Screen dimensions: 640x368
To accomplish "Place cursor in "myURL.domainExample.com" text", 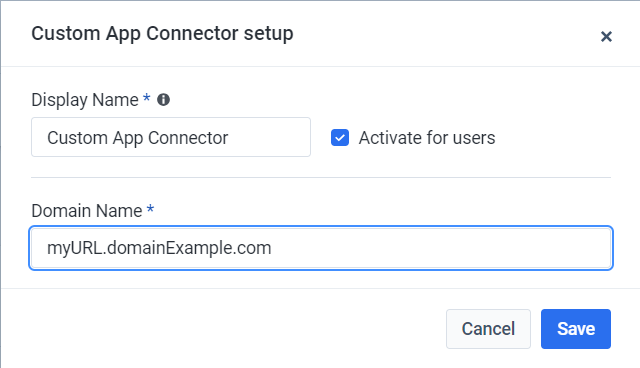I will (x=159, y=248).
